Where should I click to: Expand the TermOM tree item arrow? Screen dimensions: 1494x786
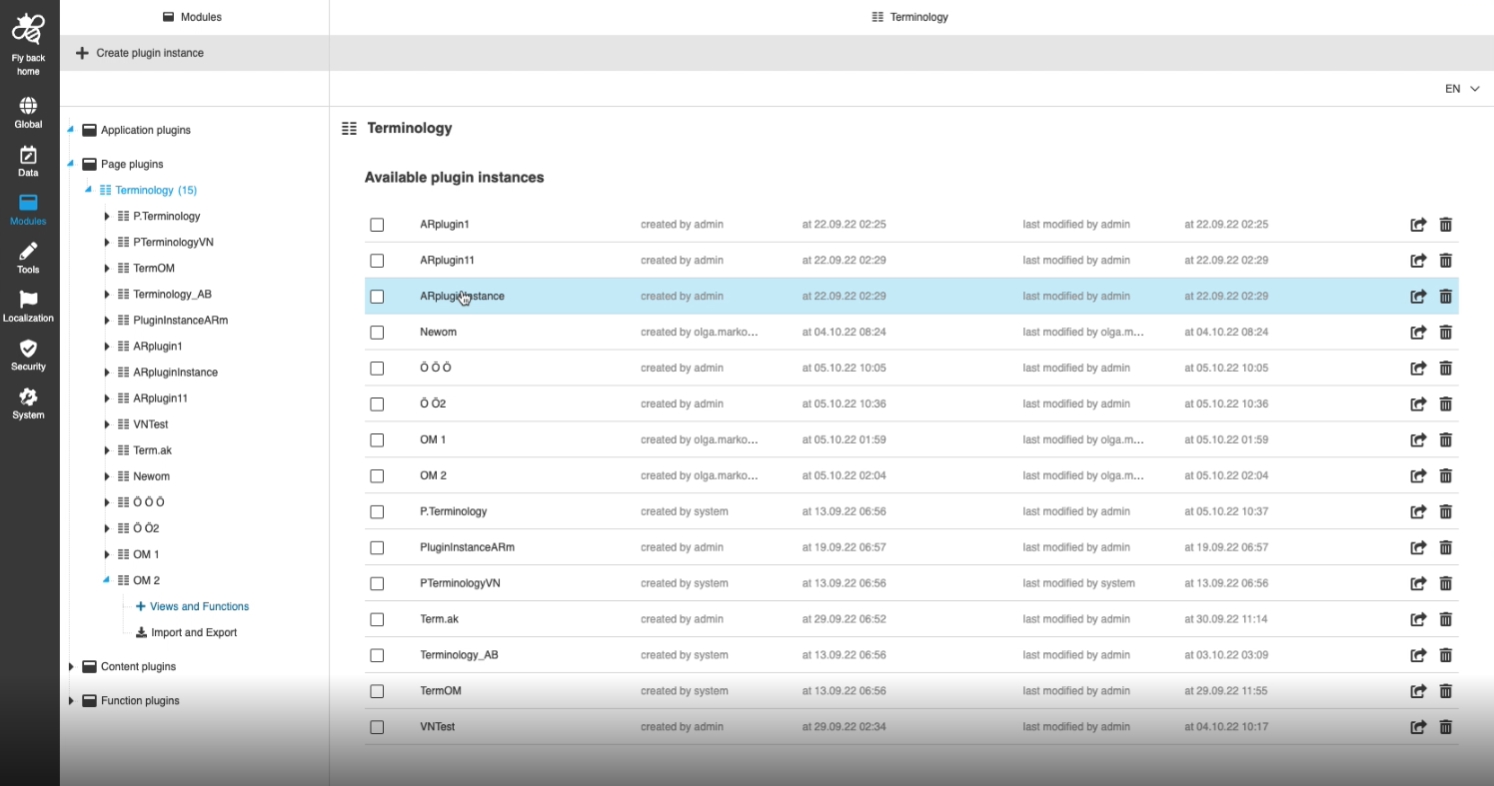[x=107, y=268]
